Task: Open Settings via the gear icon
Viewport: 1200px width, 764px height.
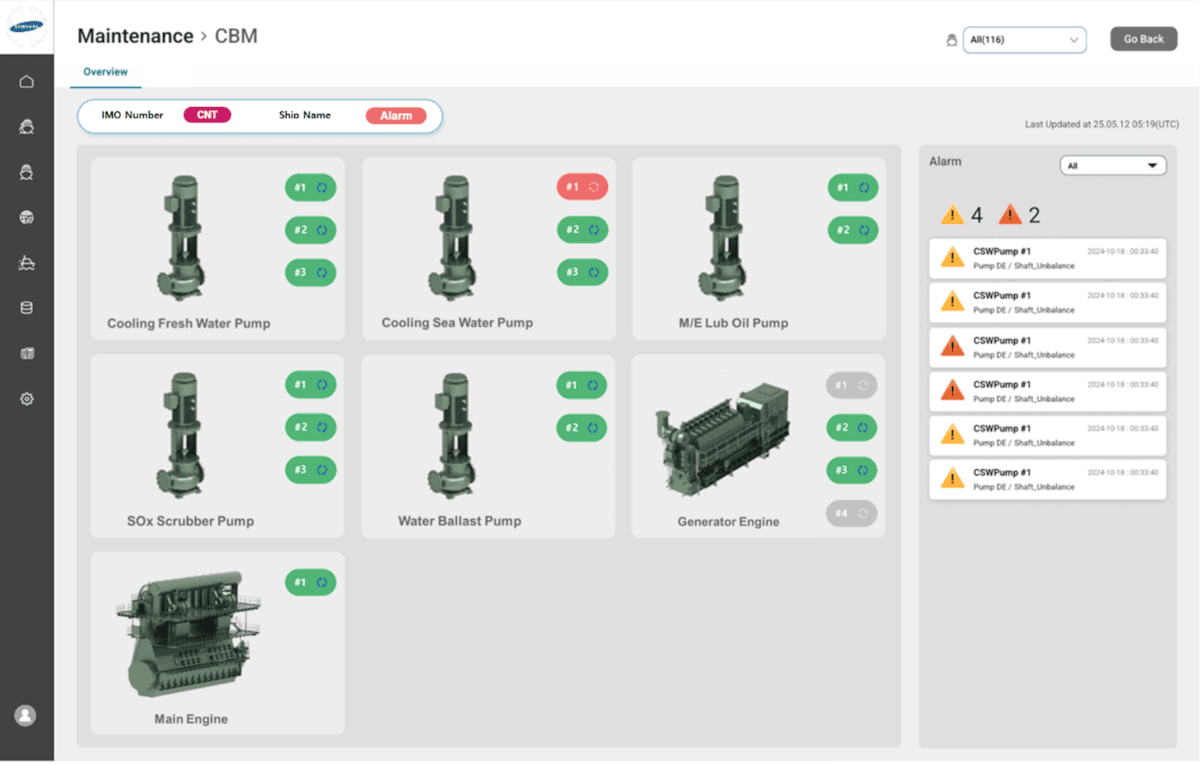Action: coord(26,398)
